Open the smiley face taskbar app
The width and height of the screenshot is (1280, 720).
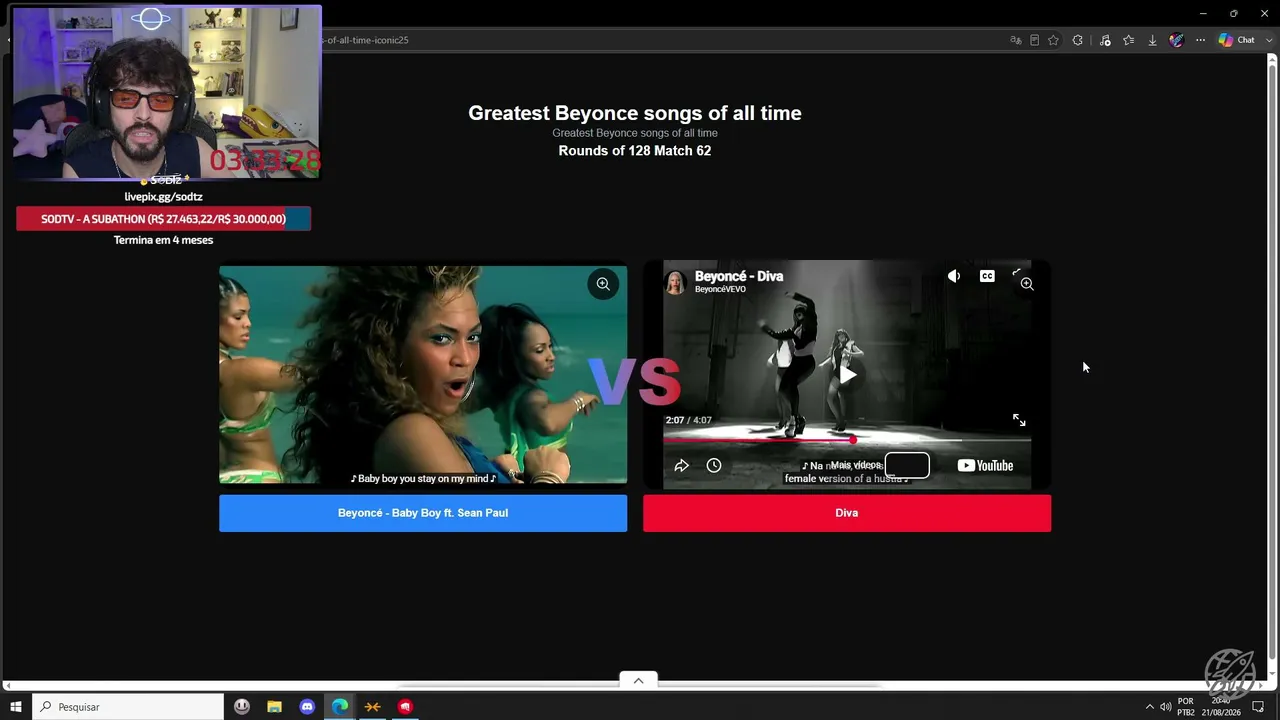click(x=242, y=707)
